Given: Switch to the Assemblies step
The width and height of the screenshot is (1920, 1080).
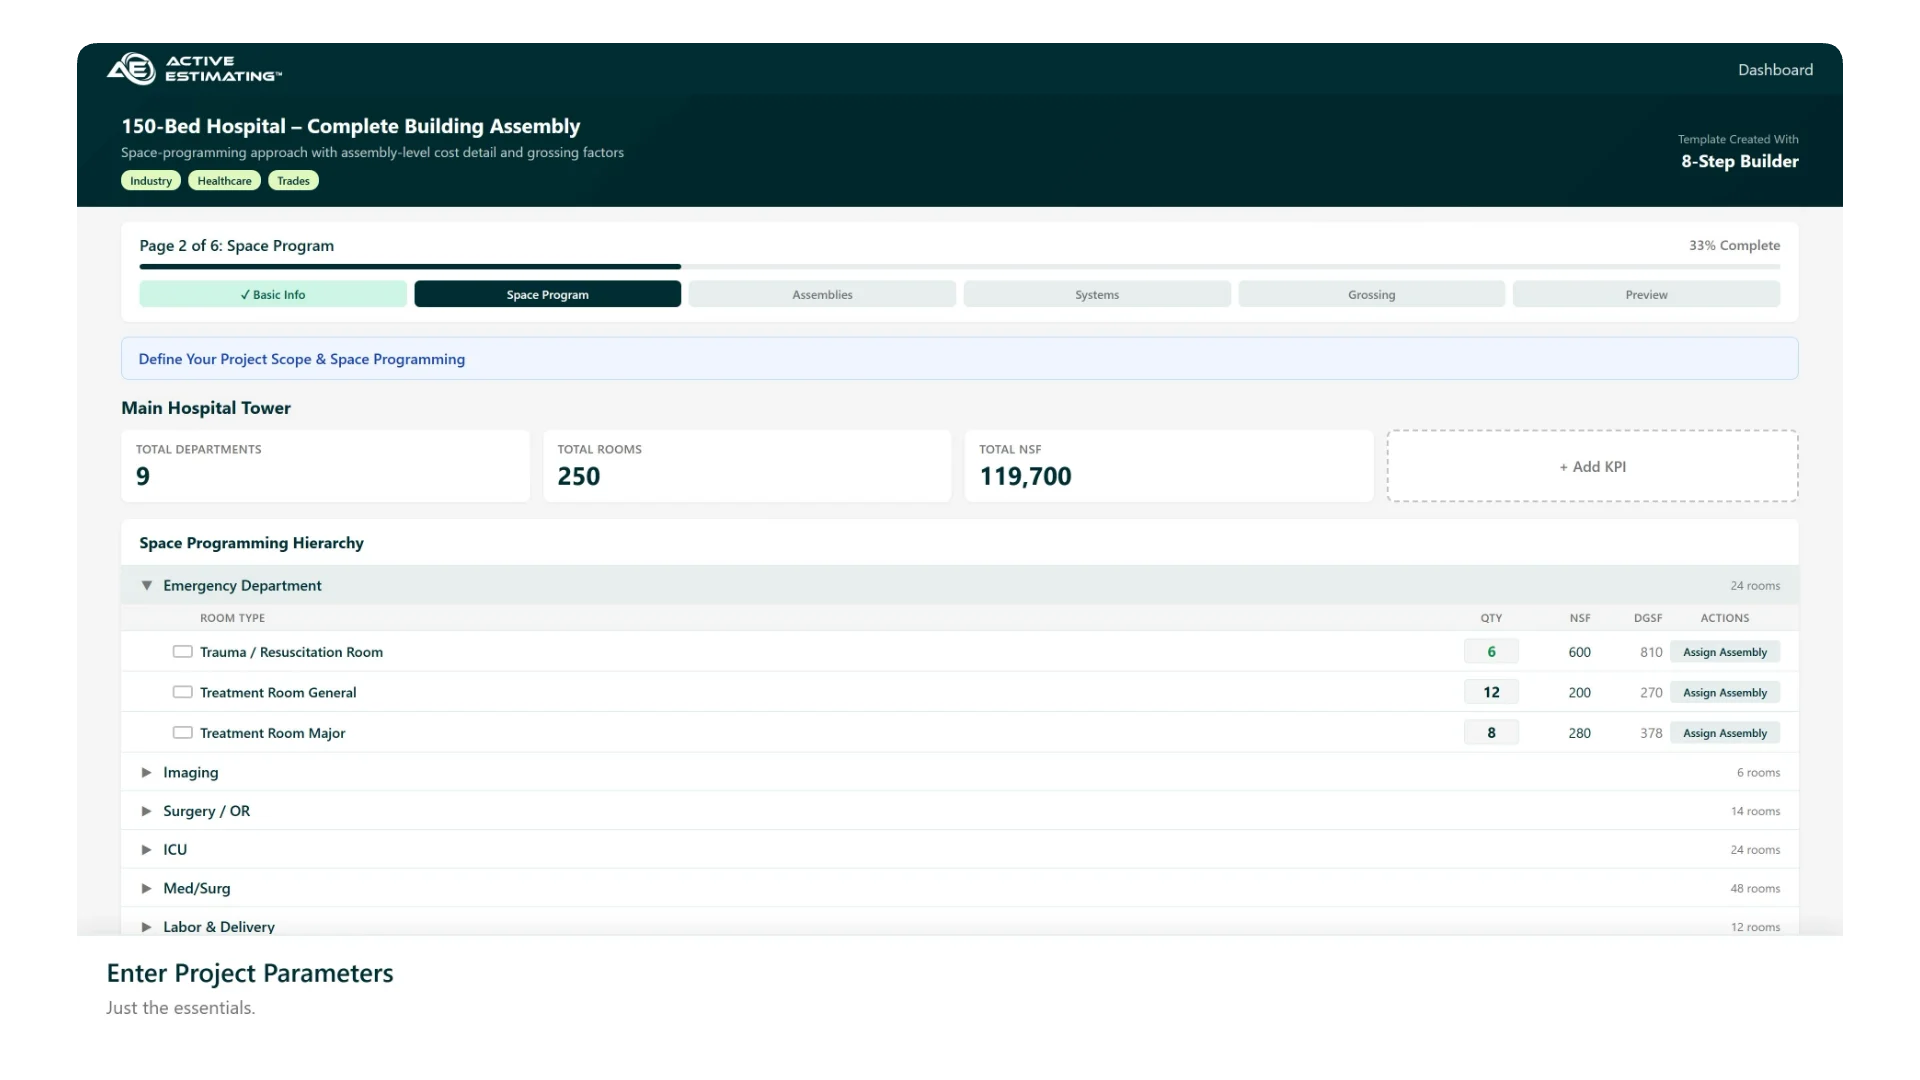Looking at the screenshot, I should point(822,294).
